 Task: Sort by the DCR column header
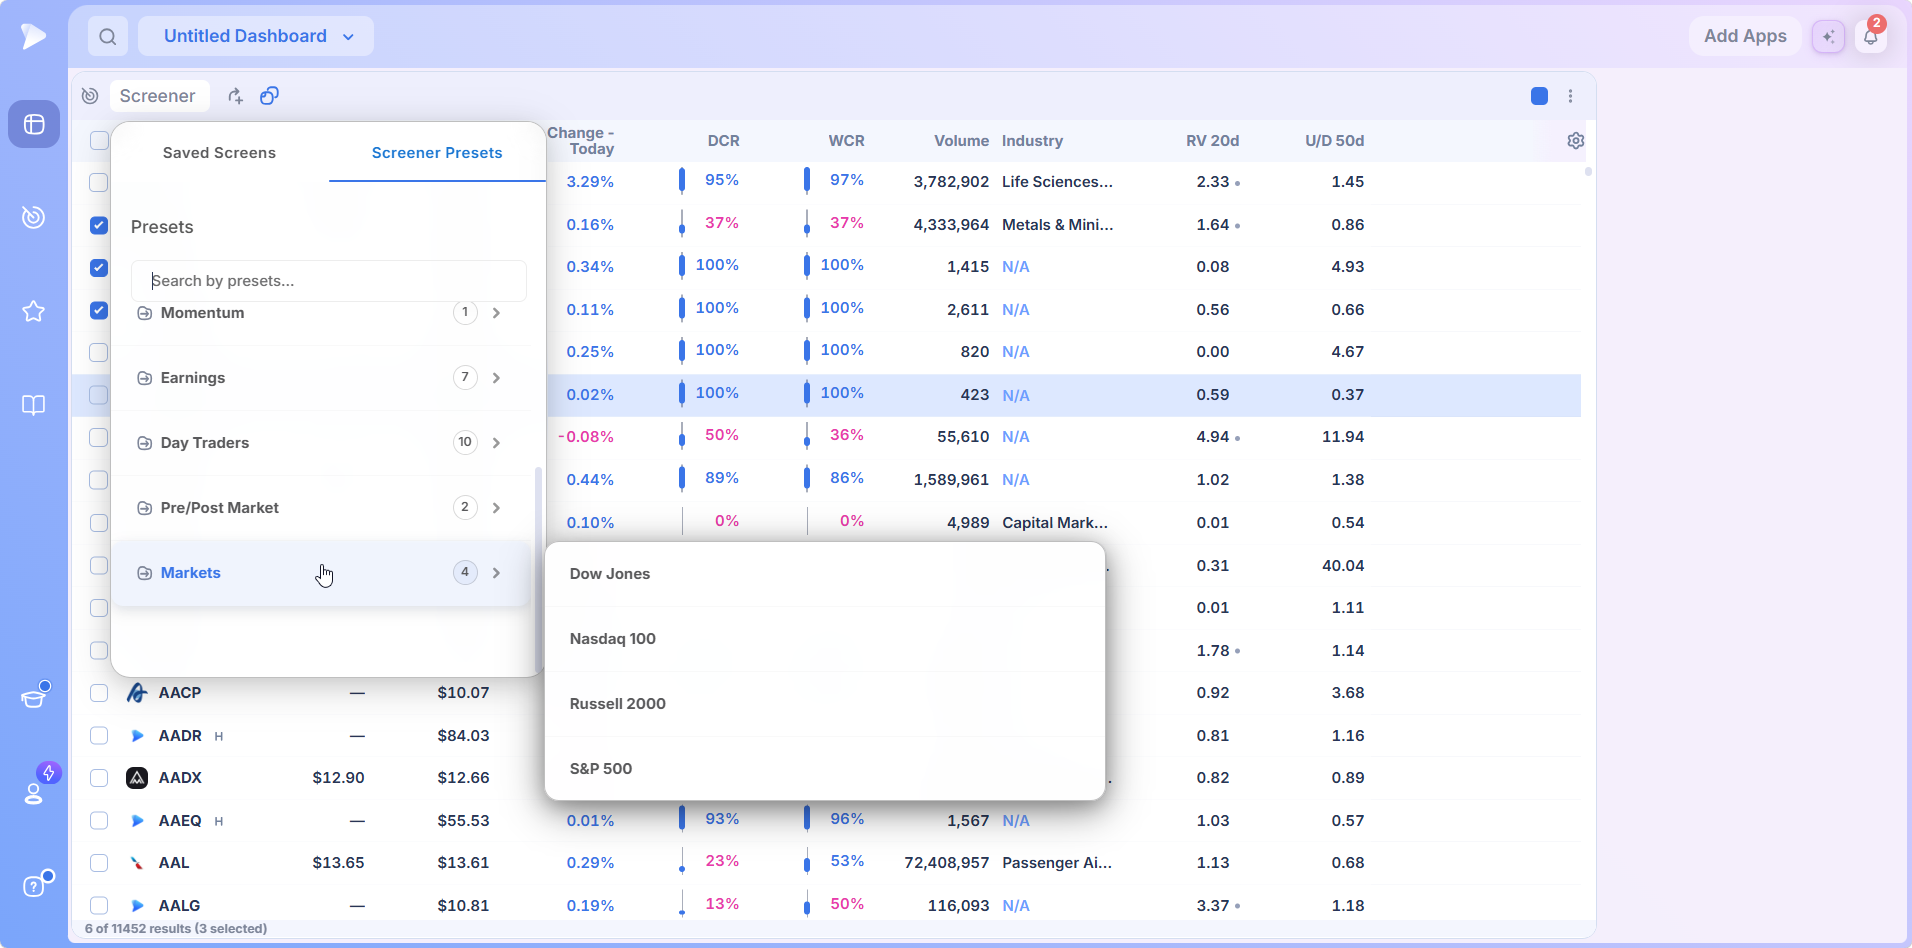point(723,141)
